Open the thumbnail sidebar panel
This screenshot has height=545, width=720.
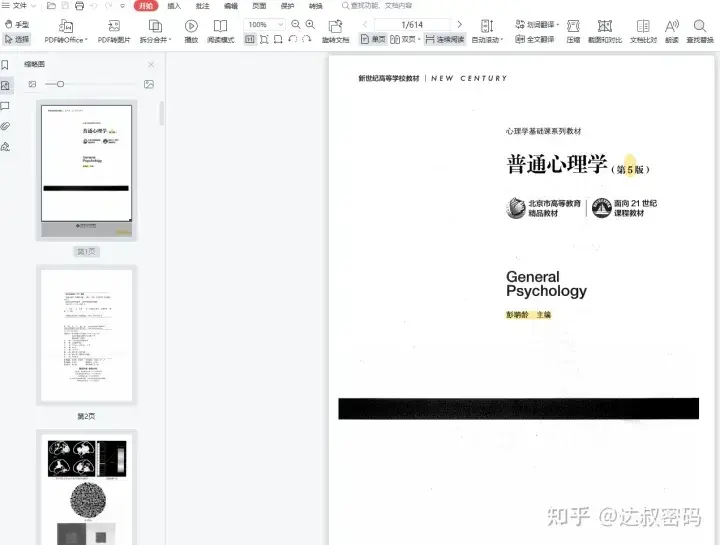6,85
